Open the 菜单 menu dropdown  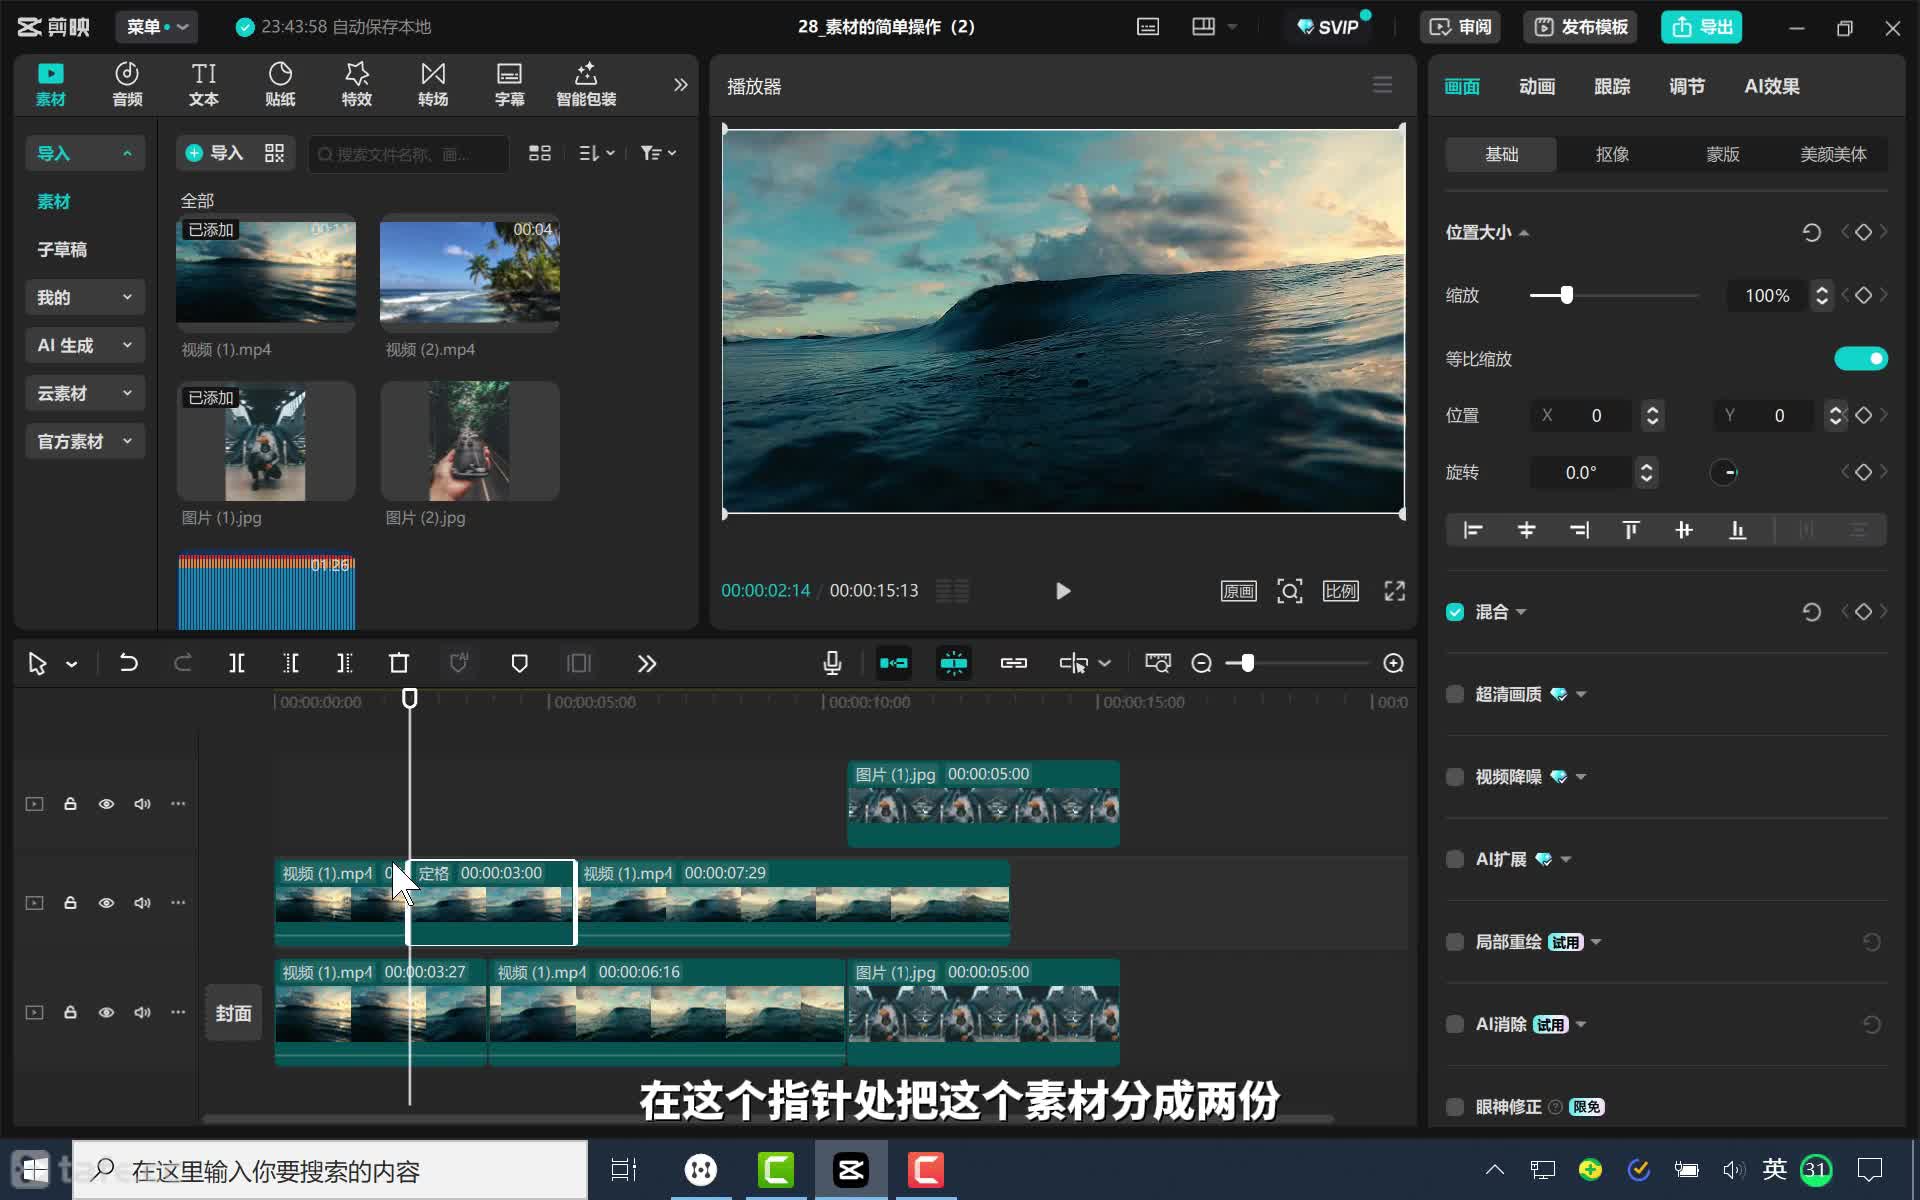[x=157, y=27]
